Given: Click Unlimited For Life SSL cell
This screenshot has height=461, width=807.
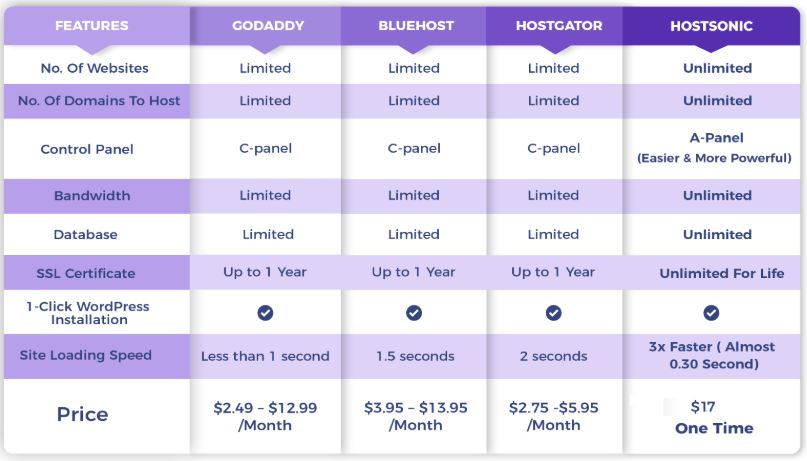Looking at the screenshot, I should pyautogui.click(x=722, y=273).
